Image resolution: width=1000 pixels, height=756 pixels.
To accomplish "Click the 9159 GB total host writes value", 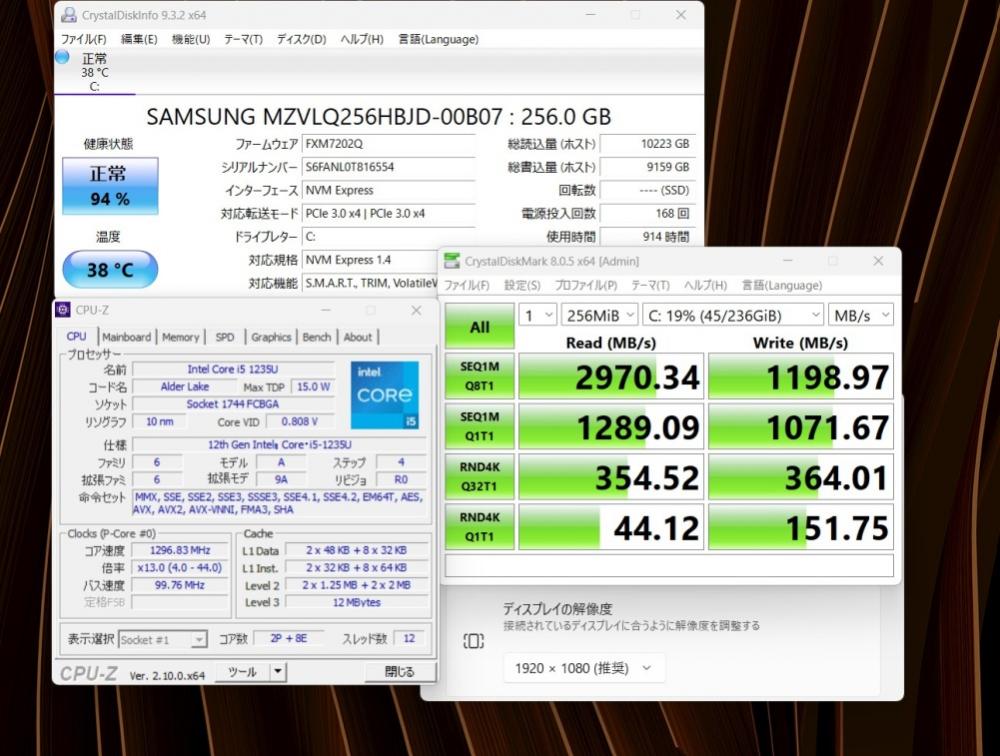I will coord(647,167).
